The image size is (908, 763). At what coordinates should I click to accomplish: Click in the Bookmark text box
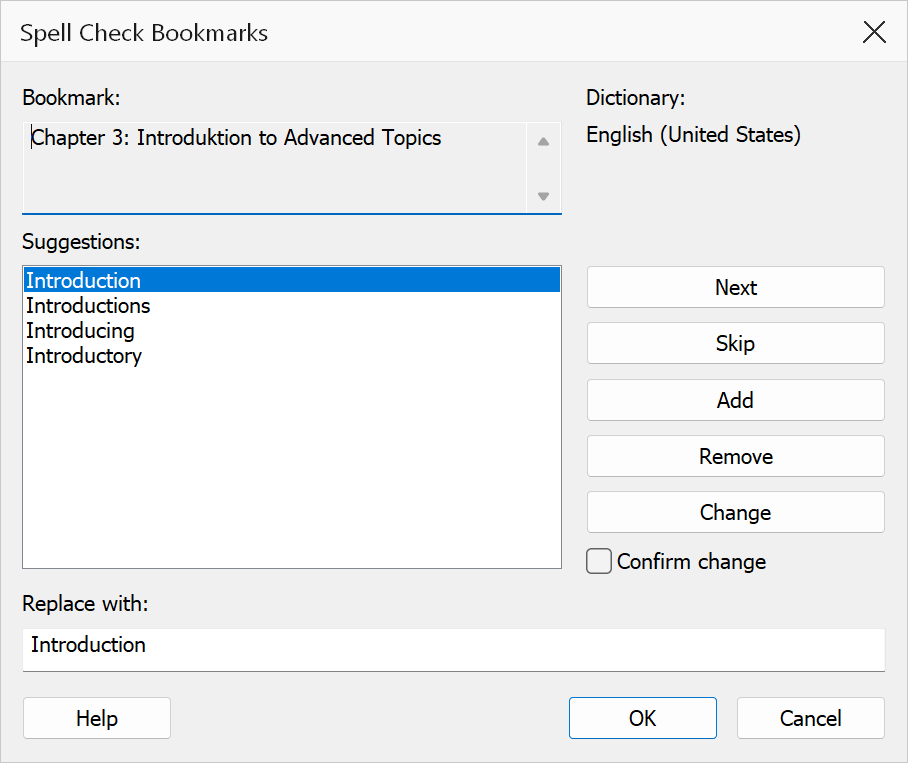274,168
